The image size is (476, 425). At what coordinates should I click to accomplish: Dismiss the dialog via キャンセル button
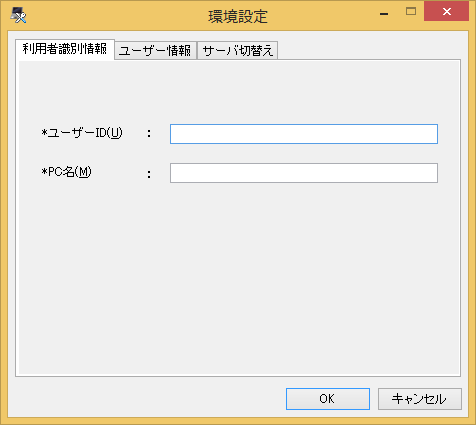click(420, 399)
